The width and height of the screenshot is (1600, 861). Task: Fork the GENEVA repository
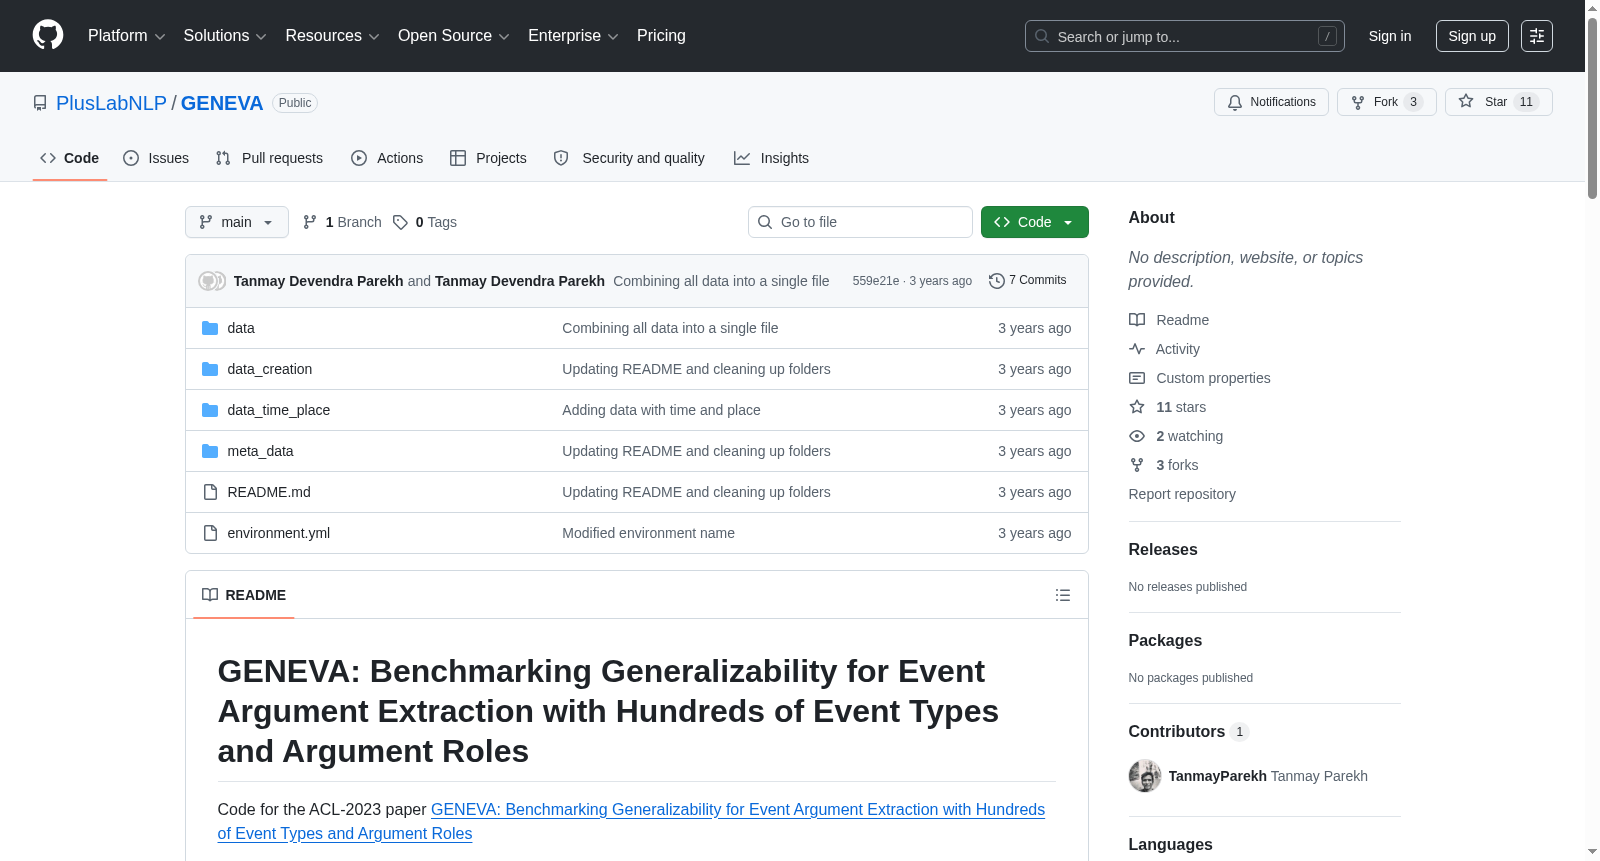pyautogui.click(x=1386, y=102)
